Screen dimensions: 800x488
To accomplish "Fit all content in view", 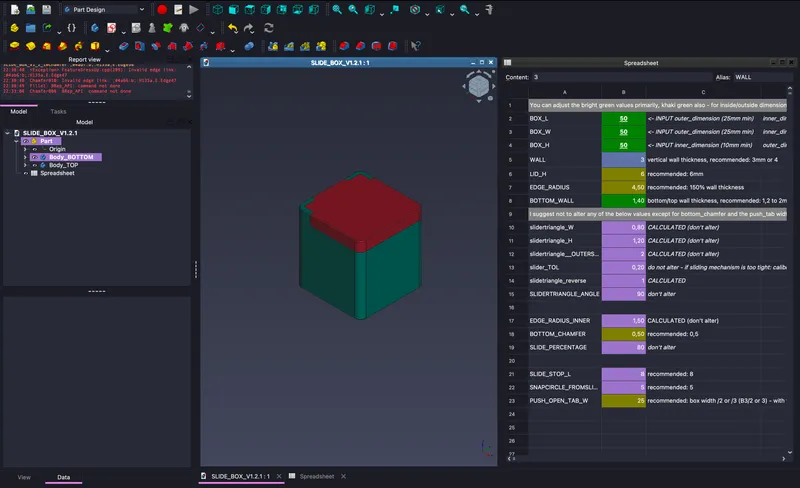I will (x=337, y=9).
